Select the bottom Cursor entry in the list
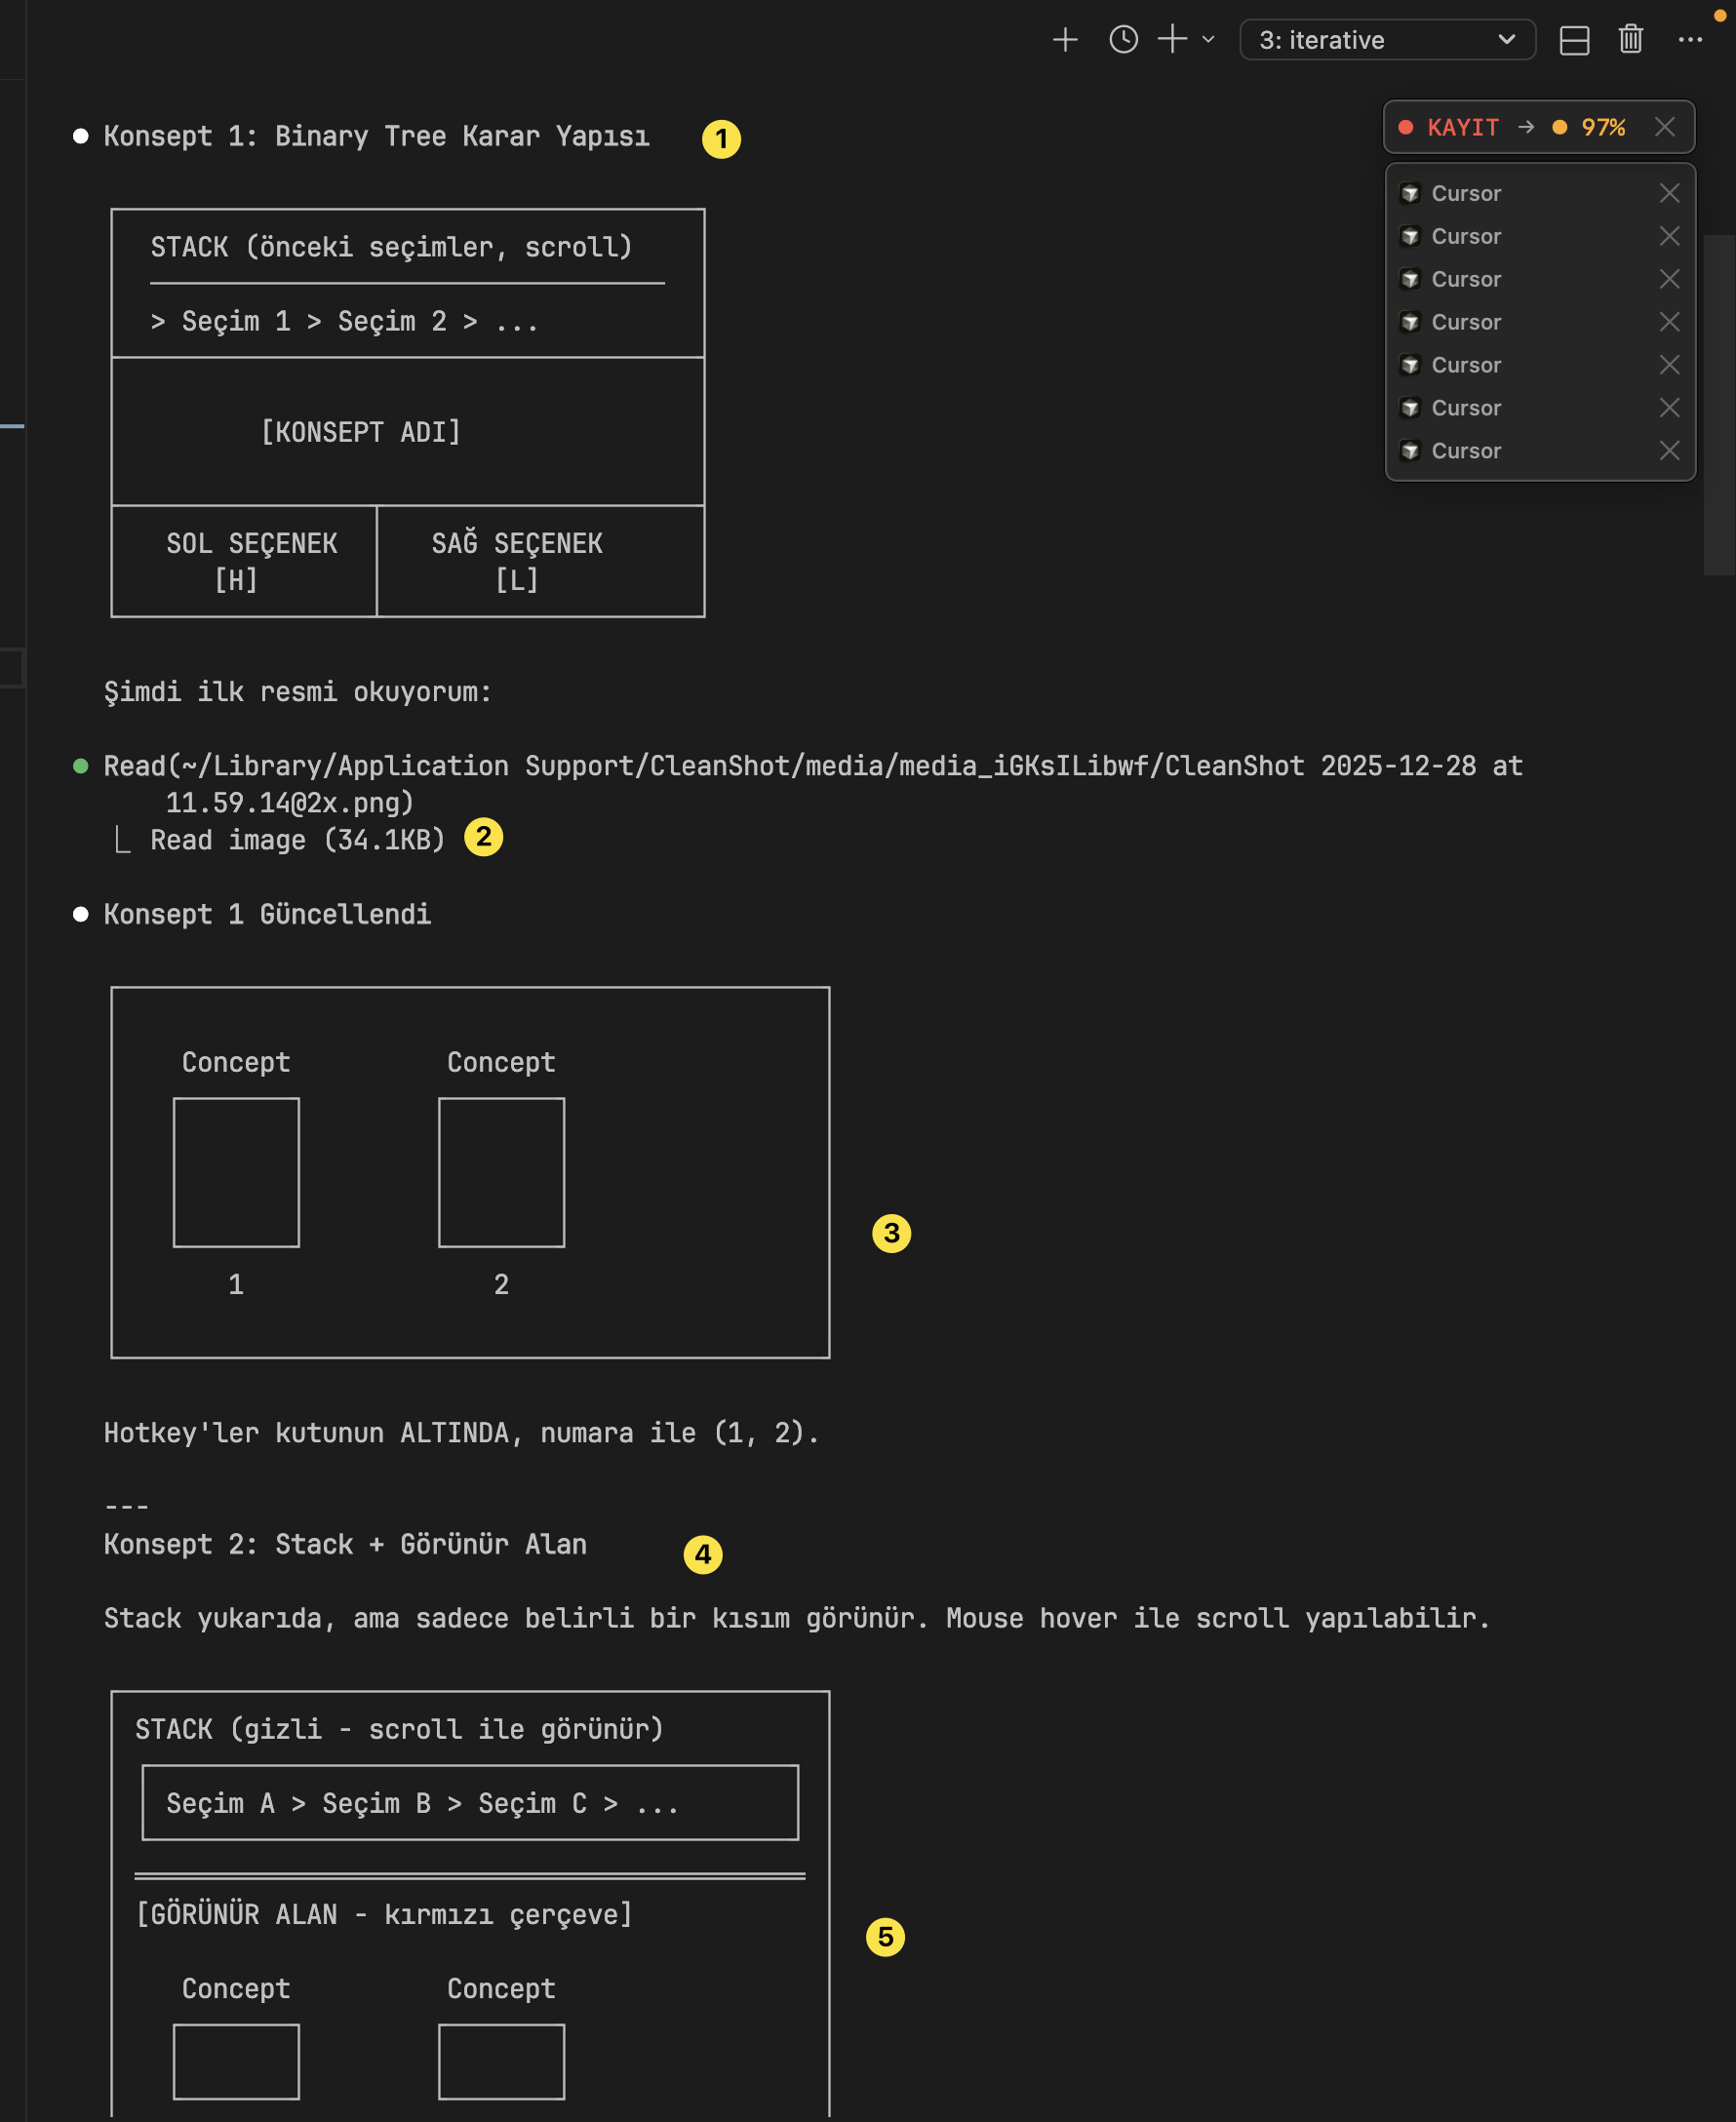Viewport: 1736px width, 2122px height. point(1465,451)
